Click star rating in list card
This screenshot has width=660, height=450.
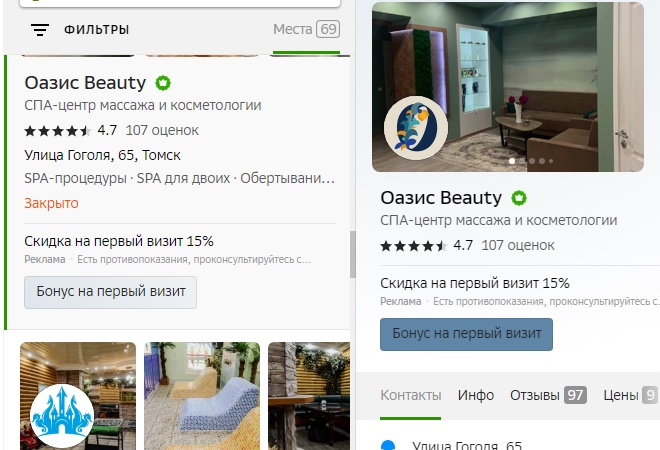pyautogui.click(x=58, y=131)
